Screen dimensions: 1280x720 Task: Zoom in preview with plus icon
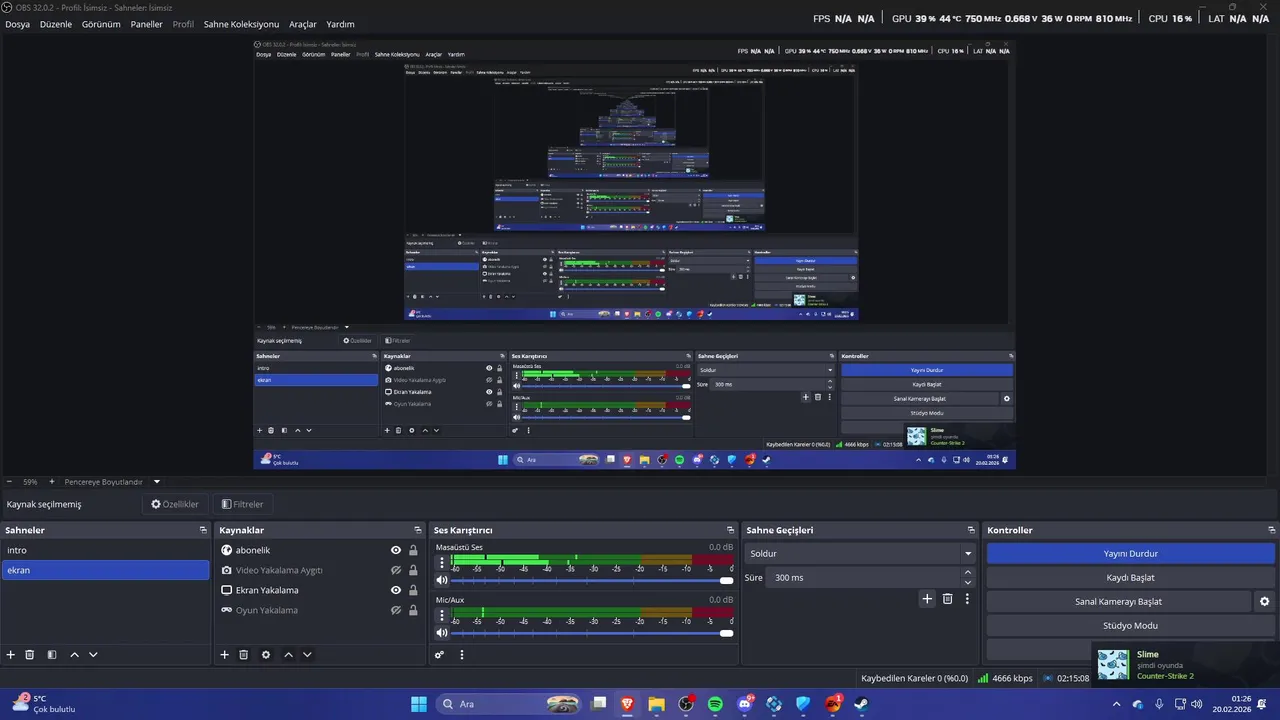pos(52,482)
